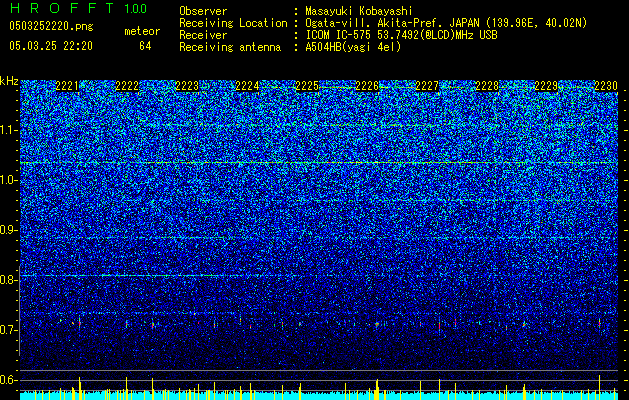The height and width of the screenshot is (400, 629).
Task: Click the Receiving Location label
Action: click(233, 23)
